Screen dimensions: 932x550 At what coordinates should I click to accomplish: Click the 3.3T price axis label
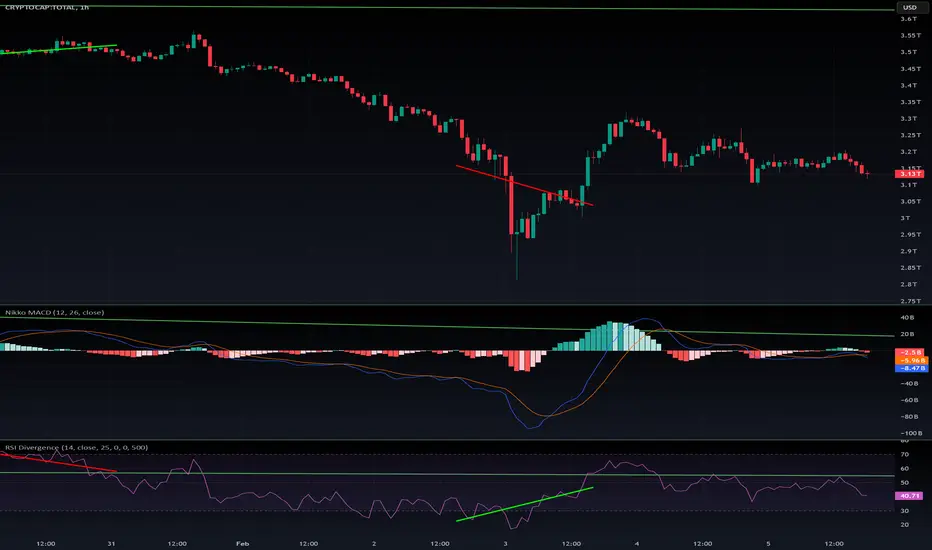click(908, 119)
